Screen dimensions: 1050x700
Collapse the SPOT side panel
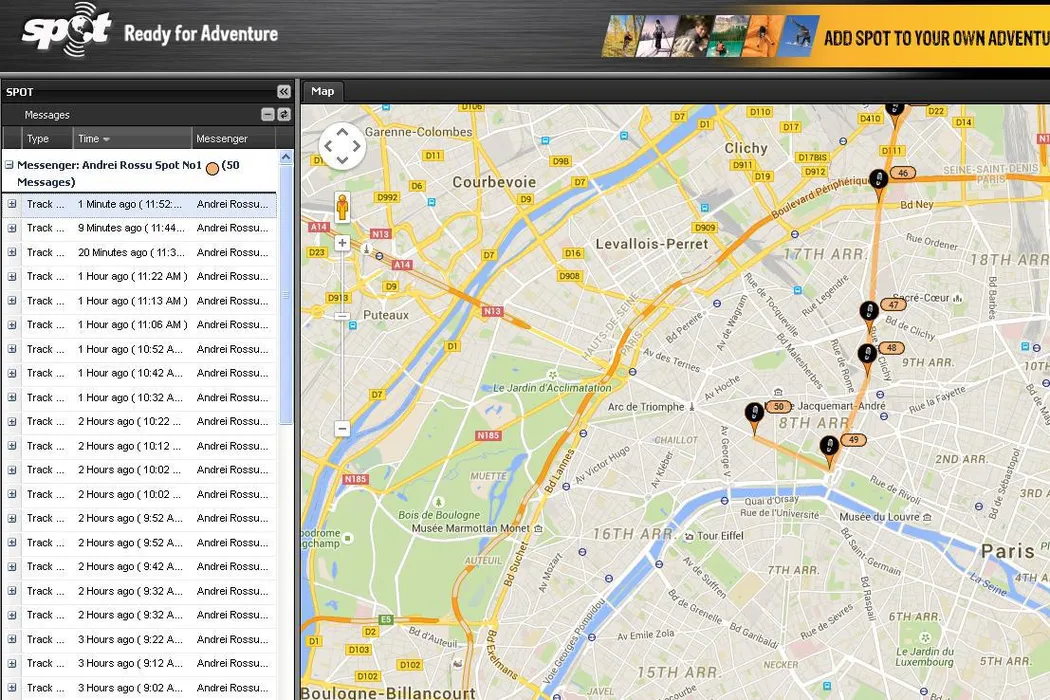pyautogui.click(x=284, y=92)
